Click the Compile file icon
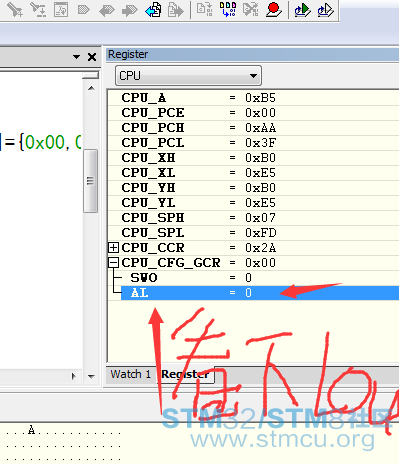 point(204,9)
